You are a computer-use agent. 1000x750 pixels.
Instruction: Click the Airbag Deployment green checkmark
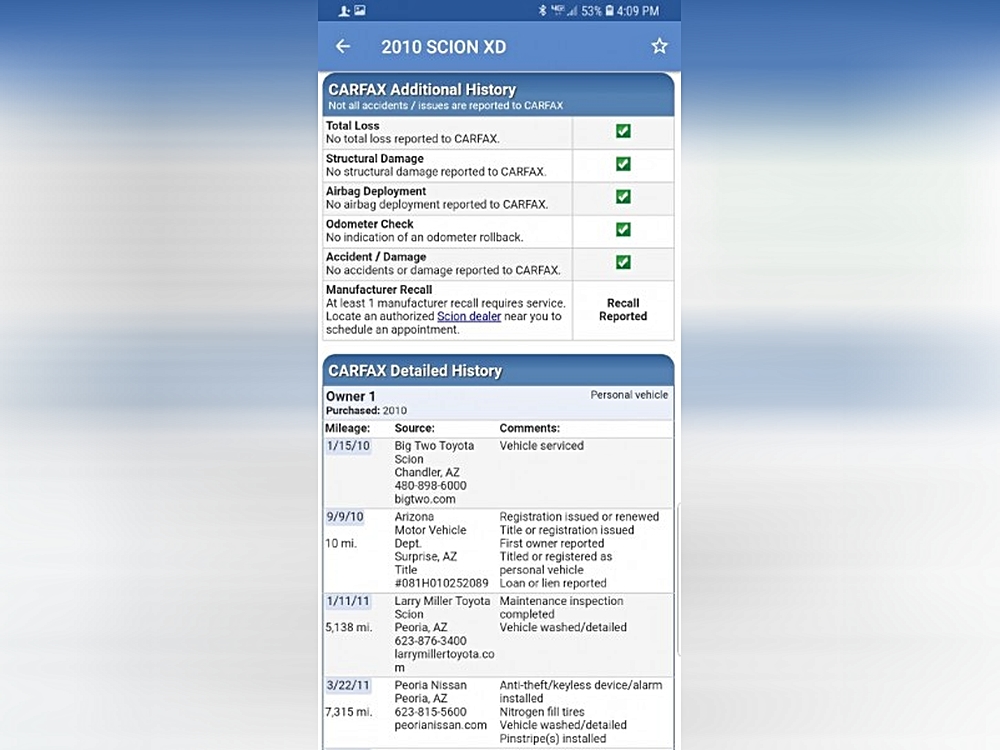tap(623, 197)
